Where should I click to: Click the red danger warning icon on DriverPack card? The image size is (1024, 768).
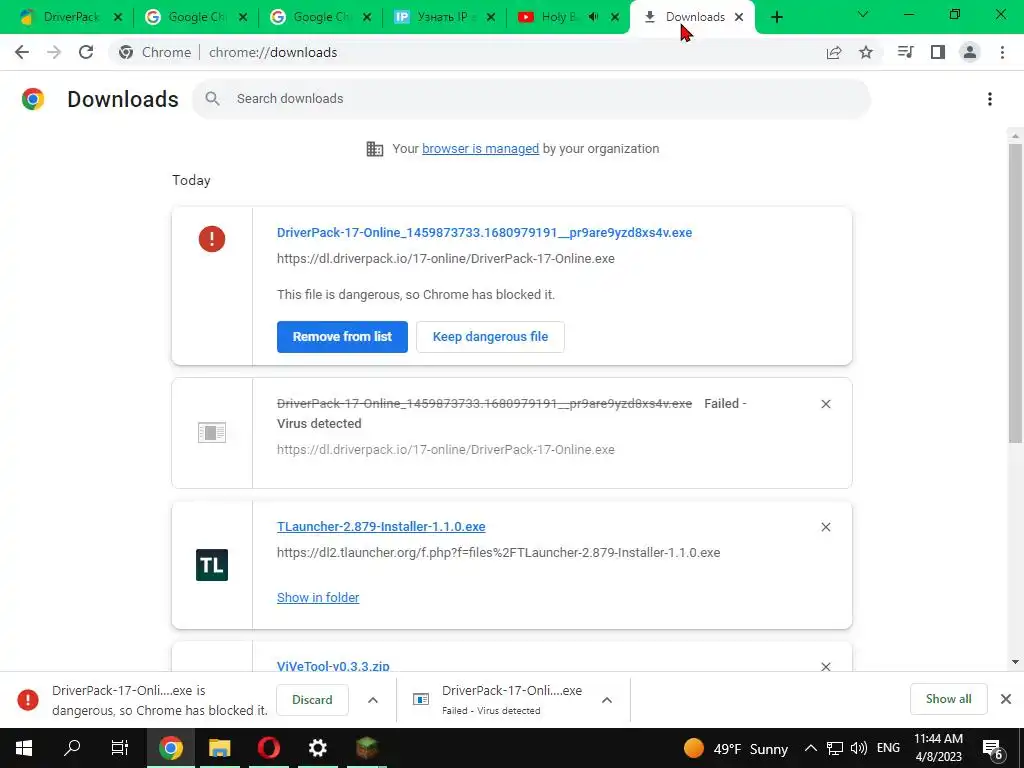(212, 238)
